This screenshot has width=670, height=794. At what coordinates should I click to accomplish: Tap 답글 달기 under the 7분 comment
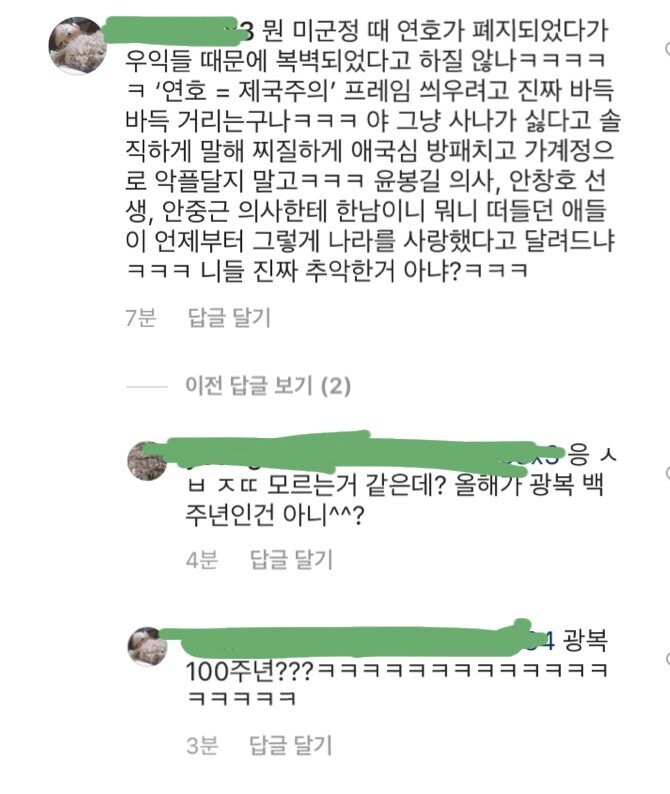pos(229,317)
